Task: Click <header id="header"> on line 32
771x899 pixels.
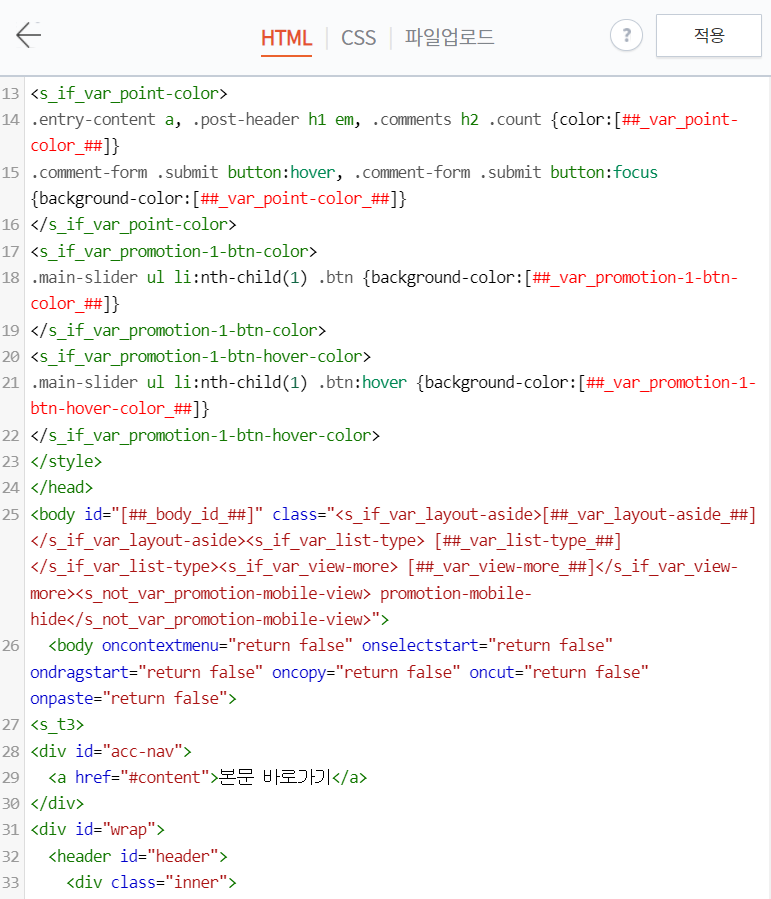Action: tap(138, 856)
